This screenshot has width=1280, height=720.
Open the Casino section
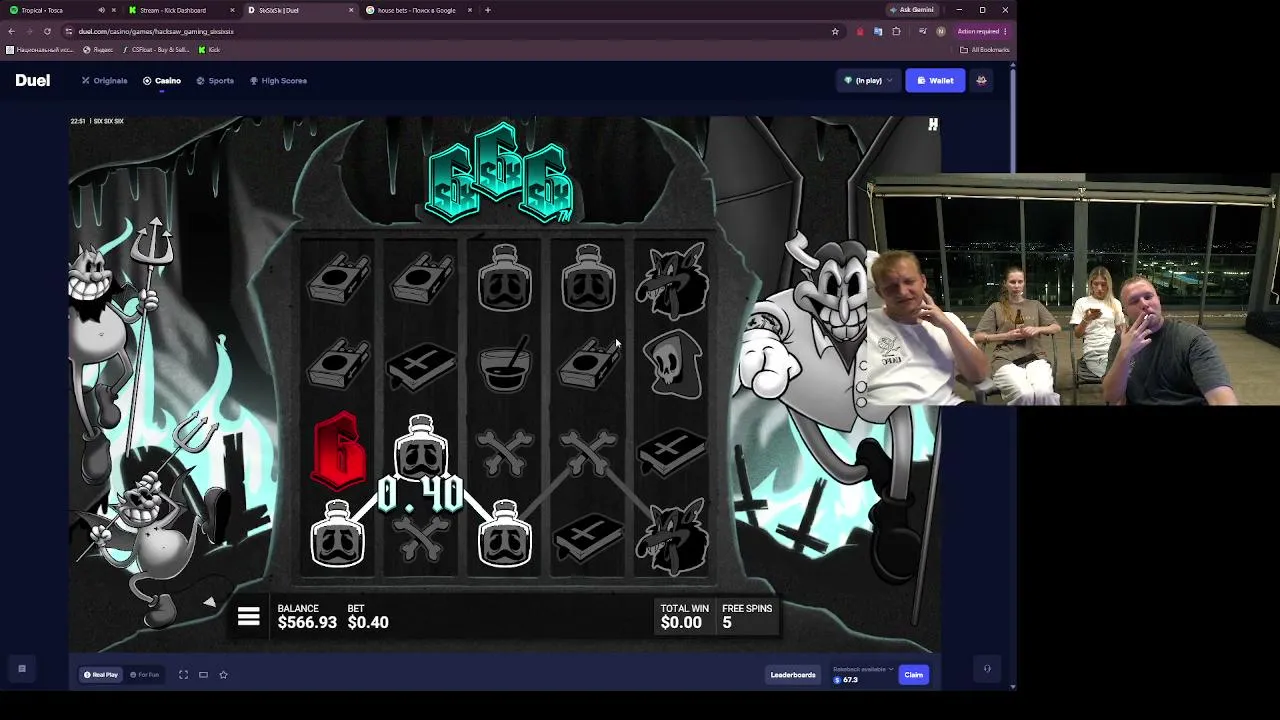pos(162,80)
